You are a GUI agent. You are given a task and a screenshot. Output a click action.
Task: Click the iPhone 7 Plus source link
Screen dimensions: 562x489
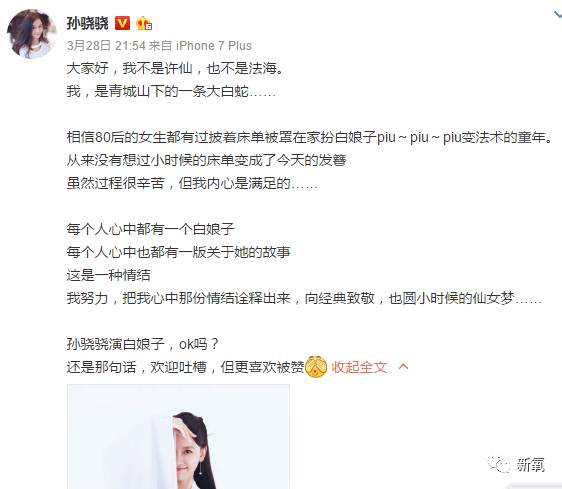(214, 46)
